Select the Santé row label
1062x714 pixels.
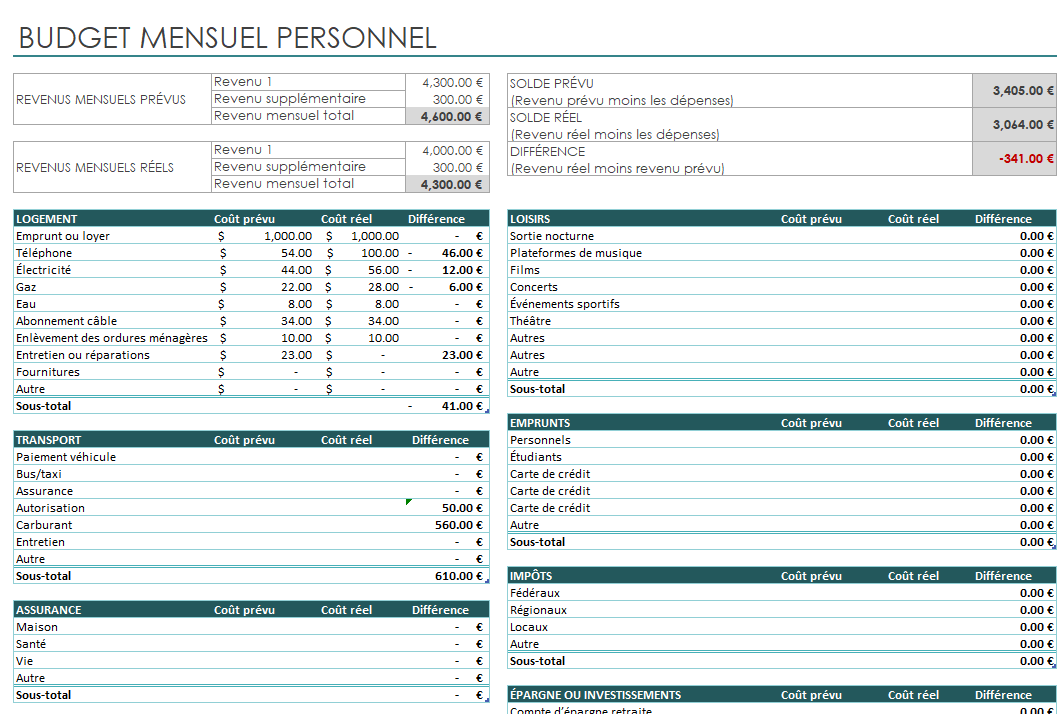point(31,644)
